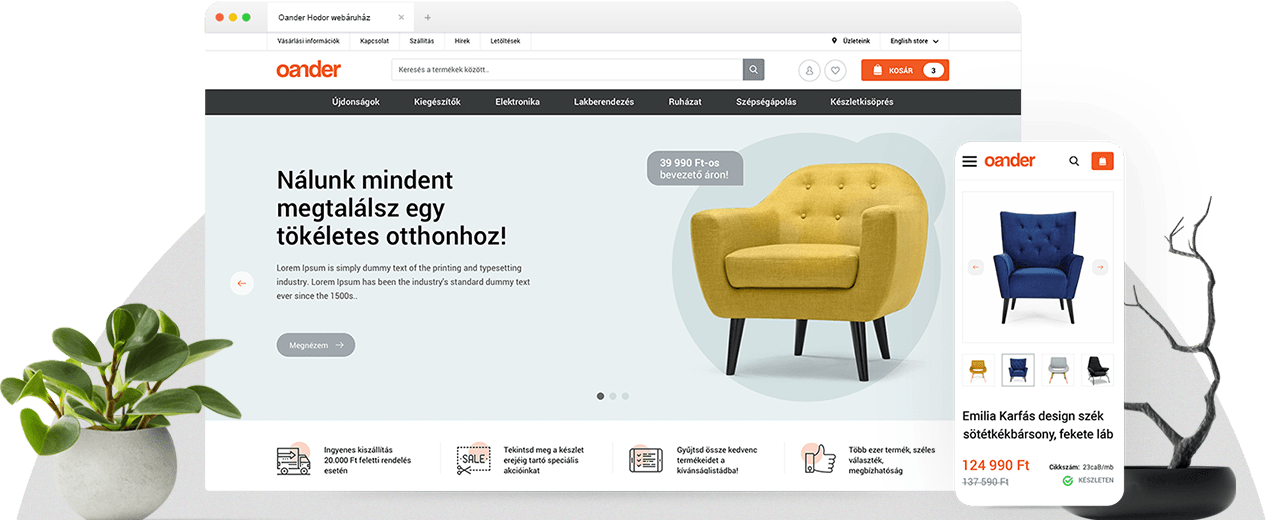Screen dimensions: 1280x520
Task: Click the green Készleten check icon
Action: 1067,481
